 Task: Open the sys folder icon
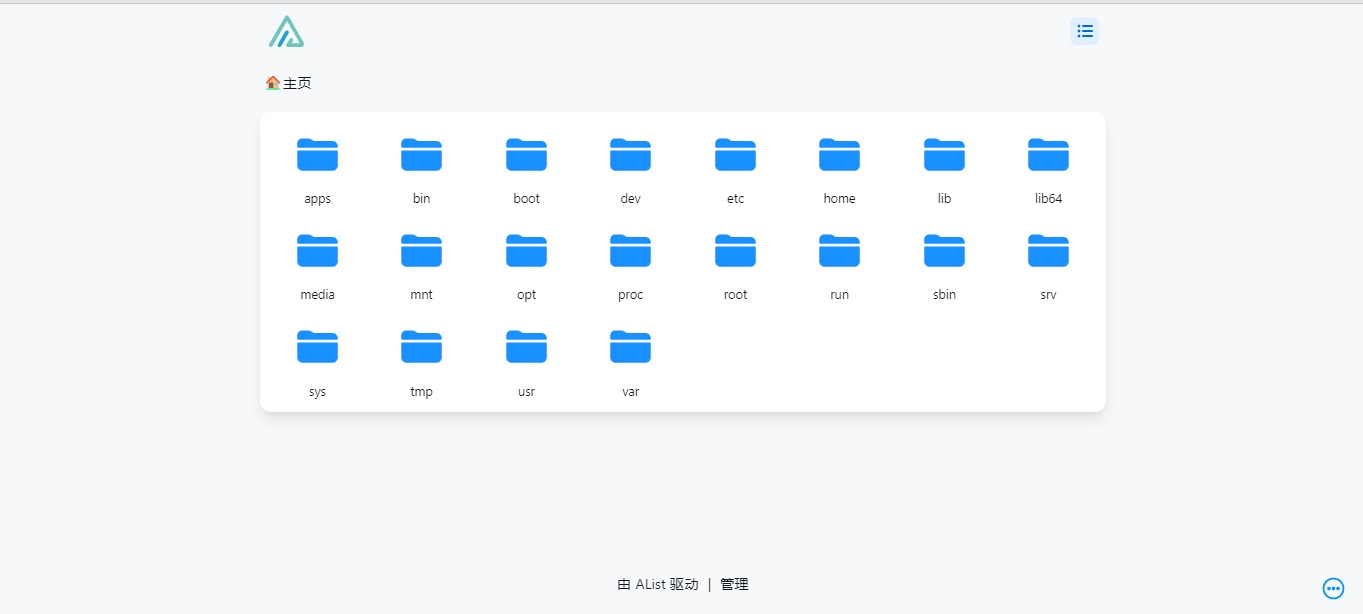point(317,347)
